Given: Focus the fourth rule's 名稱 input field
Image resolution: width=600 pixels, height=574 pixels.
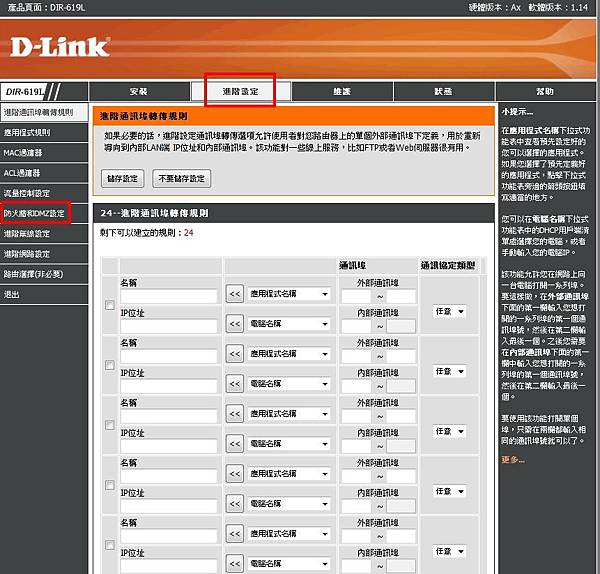Looking at the screenshot, I should pyautogui.click(x=169, y=476).
